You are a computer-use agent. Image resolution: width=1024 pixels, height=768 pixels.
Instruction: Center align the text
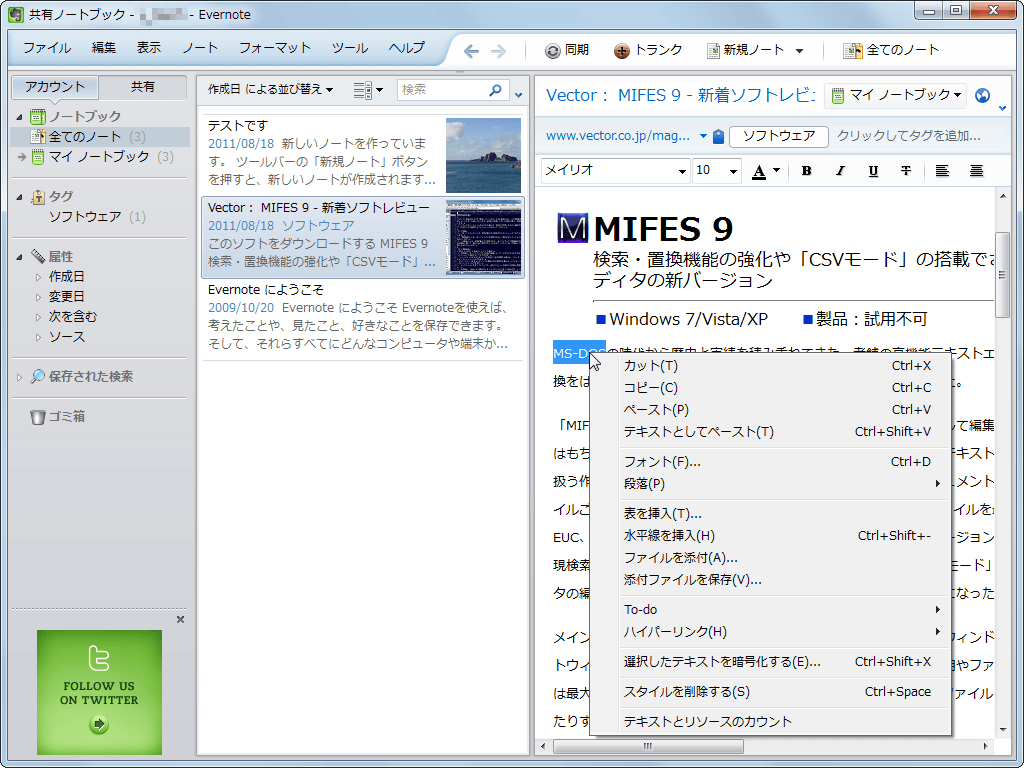point(976,171)
